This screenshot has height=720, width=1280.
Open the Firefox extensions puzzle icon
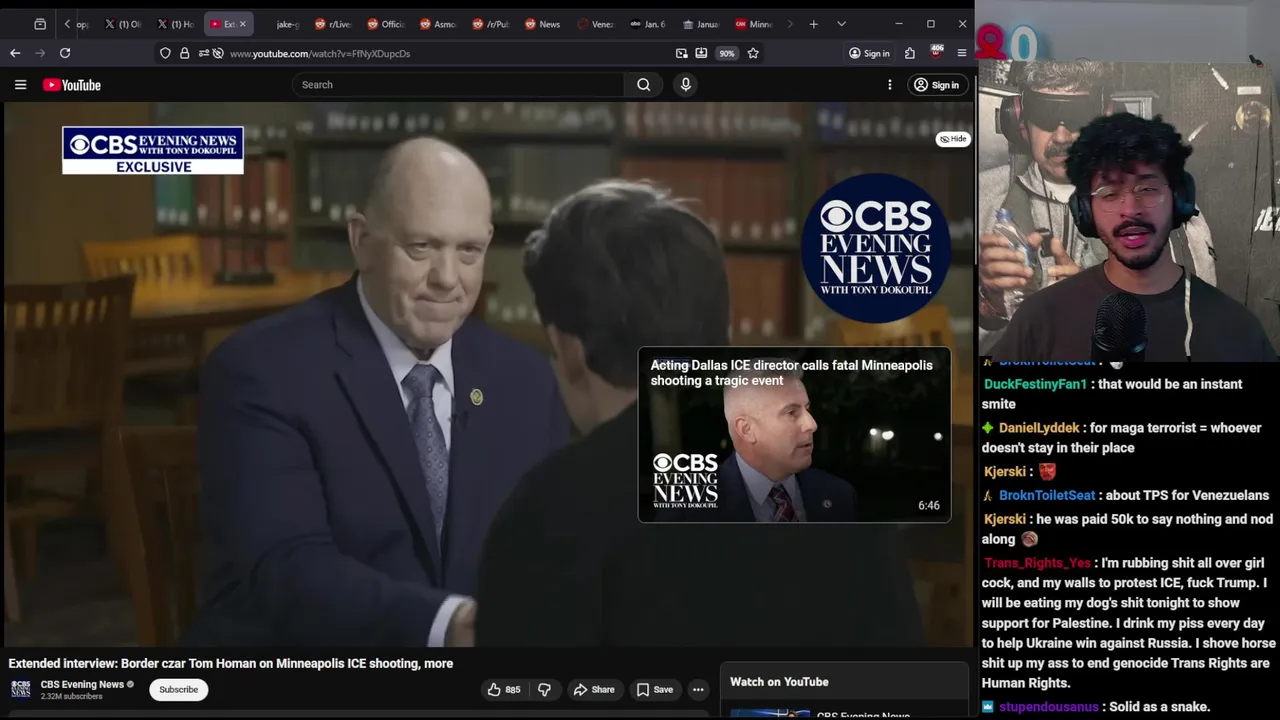click(x=910, y=53)
